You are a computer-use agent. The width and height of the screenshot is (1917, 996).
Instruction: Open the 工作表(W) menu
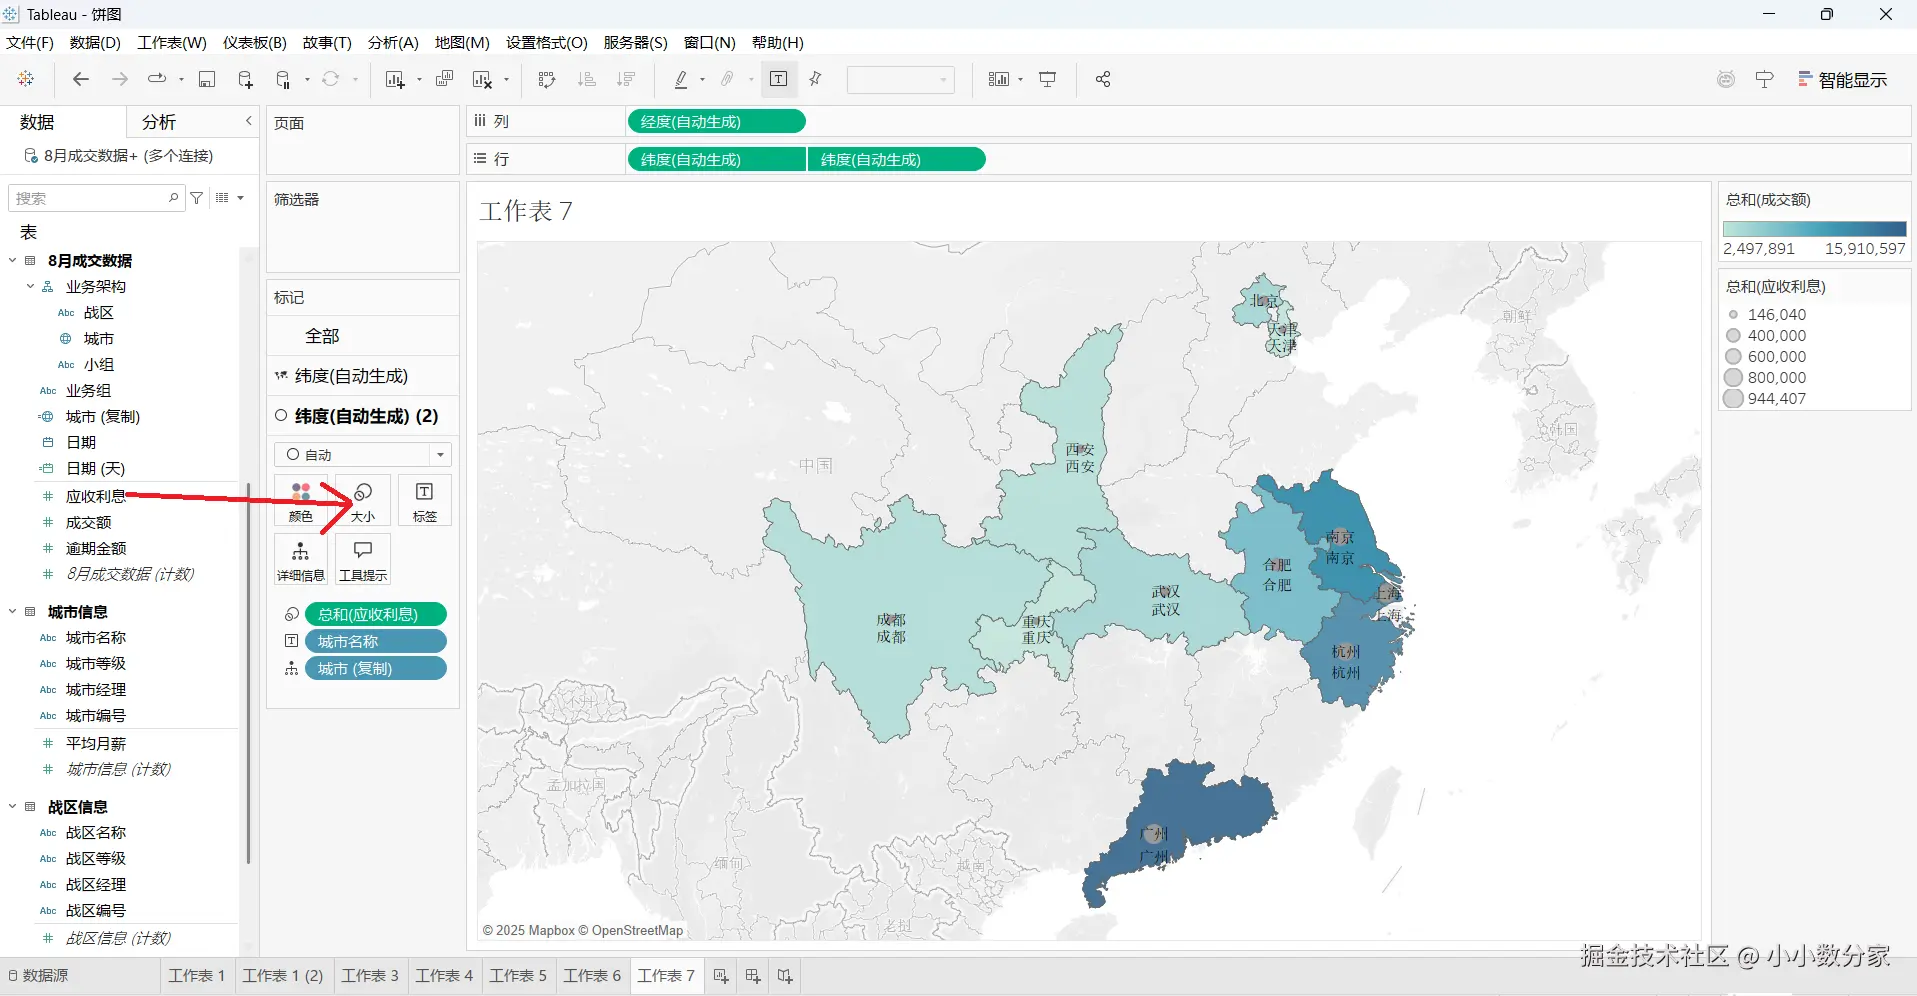pyautogui.click(x=172, y=42)
